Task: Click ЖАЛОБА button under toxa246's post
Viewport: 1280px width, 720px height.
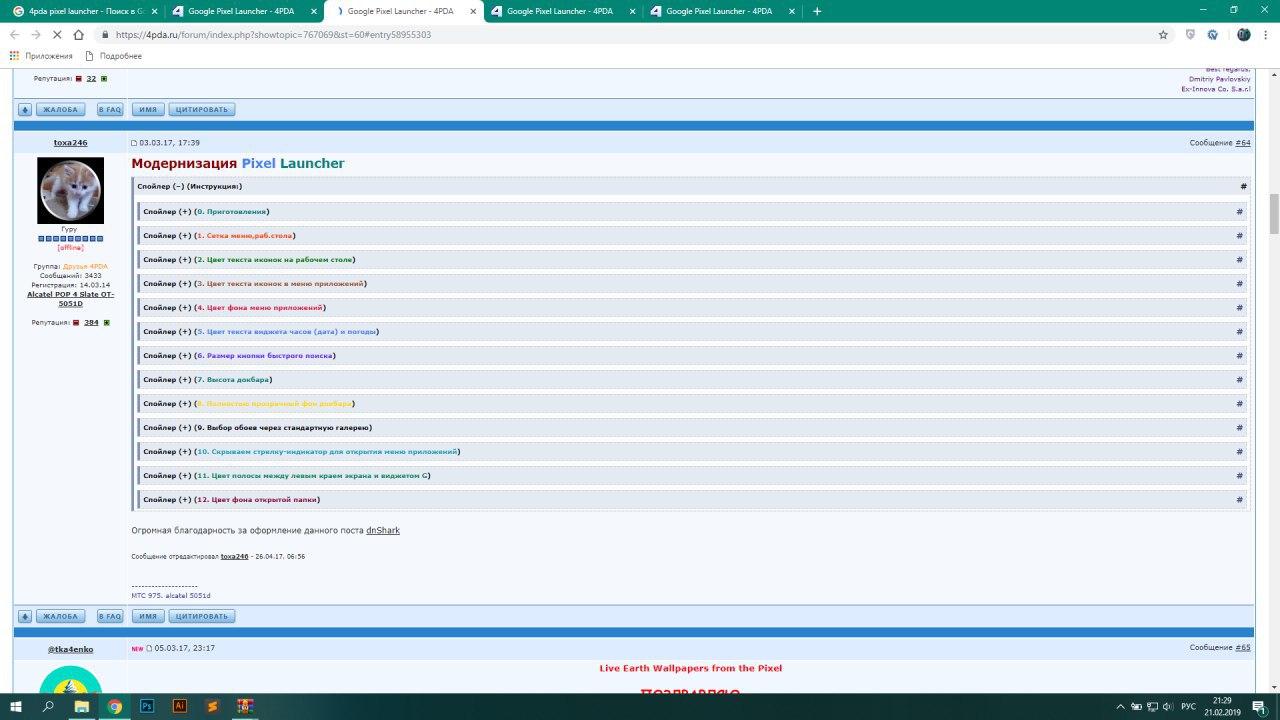Action: pos(62,617)
